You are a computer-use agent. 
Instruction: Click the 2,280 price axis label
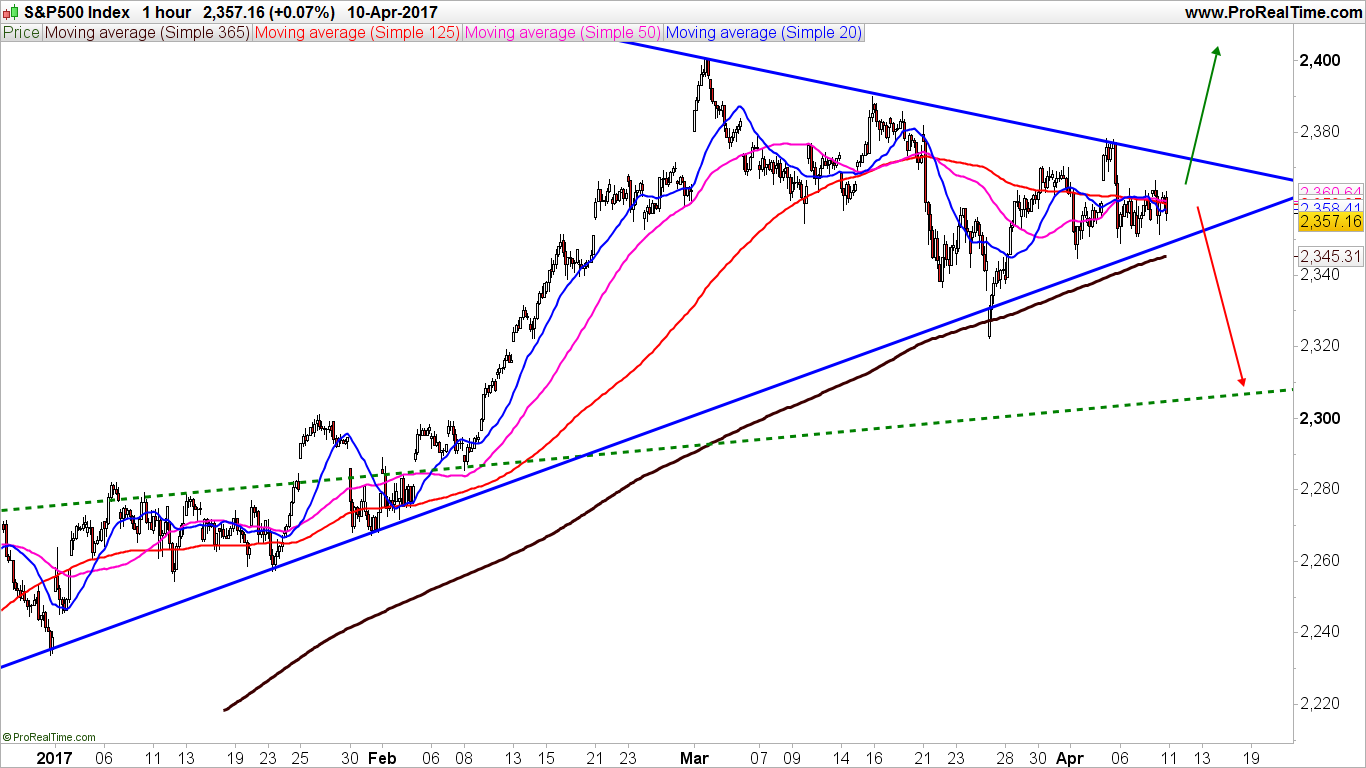[x=1319, y=489]
